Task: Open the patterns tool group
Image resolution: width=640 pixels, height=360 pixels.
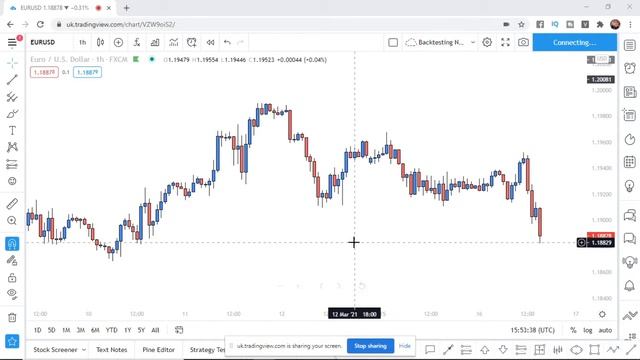Action: (x=12, y=147)
